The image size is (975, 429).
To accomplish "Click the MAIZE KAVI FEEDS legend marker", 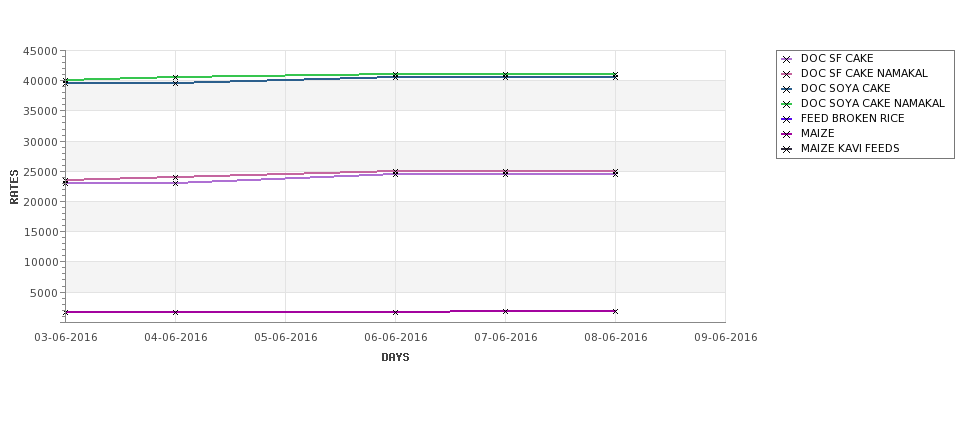I will point(787,149).
